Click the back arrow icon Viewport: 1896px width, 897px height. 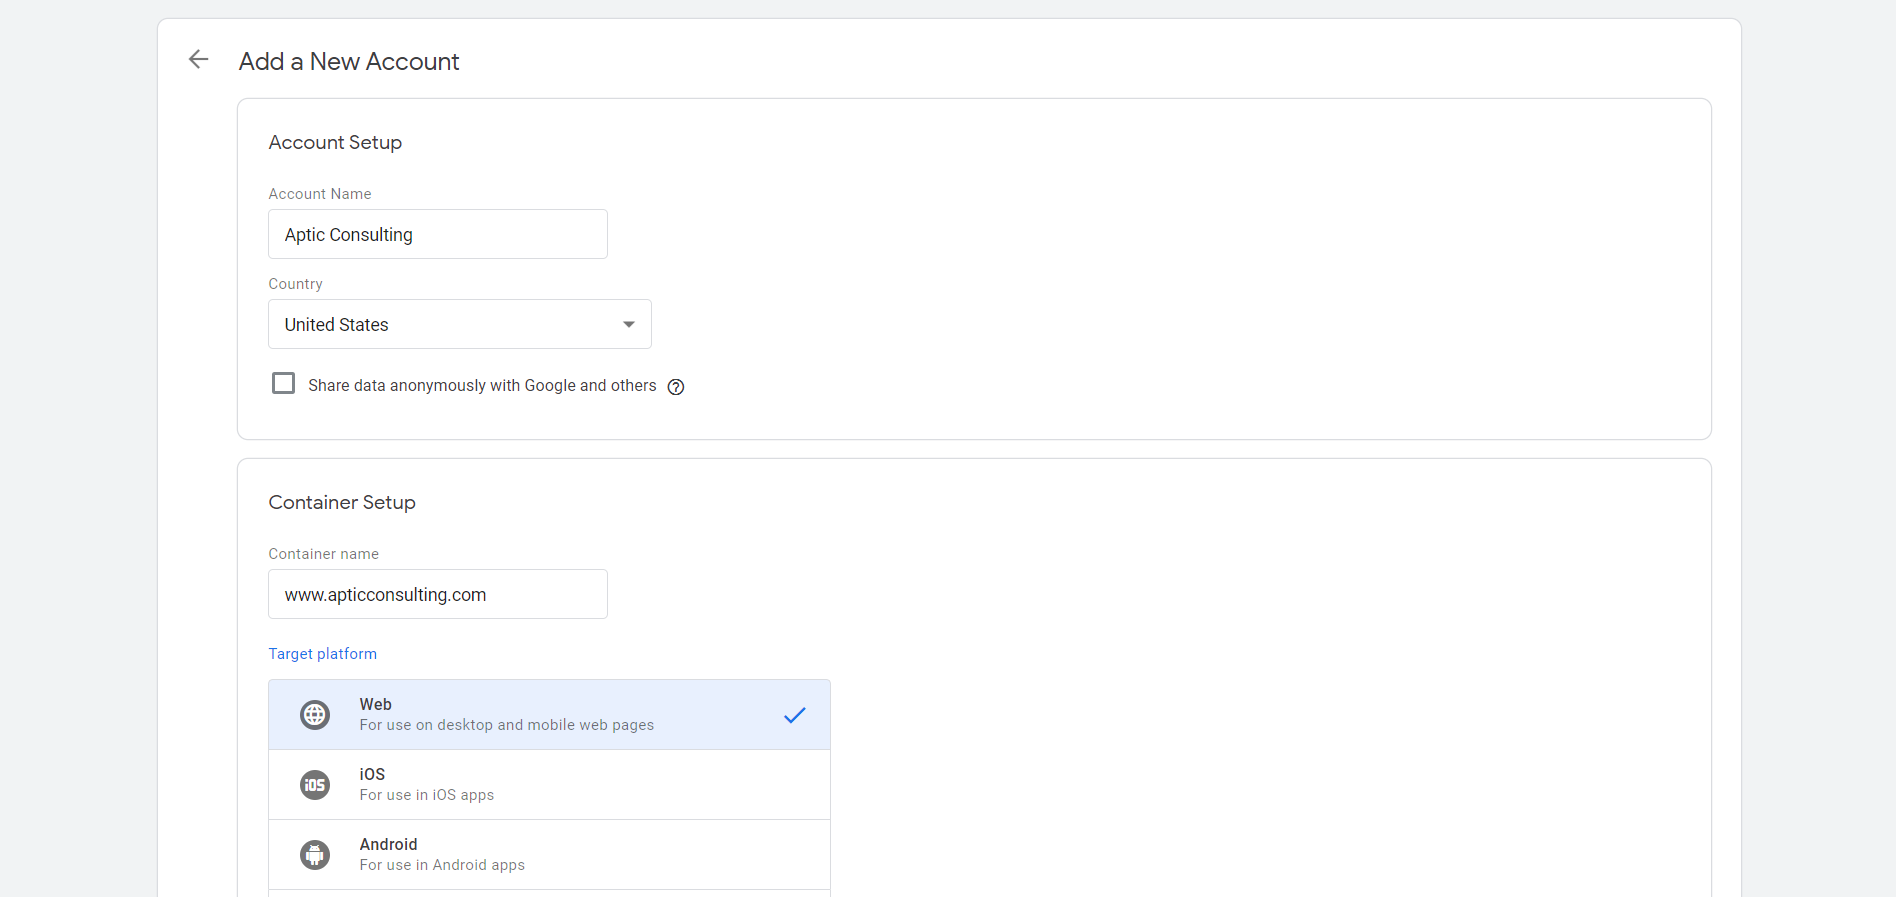click(198, 60)
